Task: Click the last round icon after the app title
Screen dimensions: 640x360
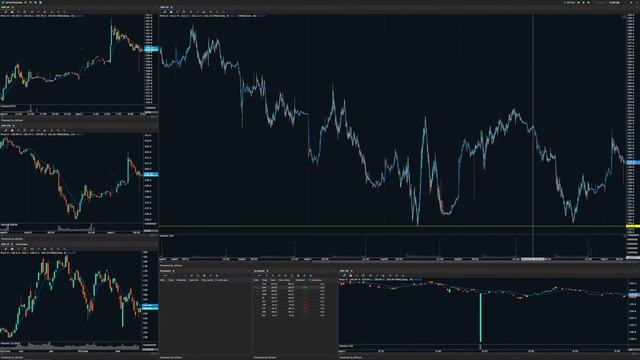Action: coord(40,2)
